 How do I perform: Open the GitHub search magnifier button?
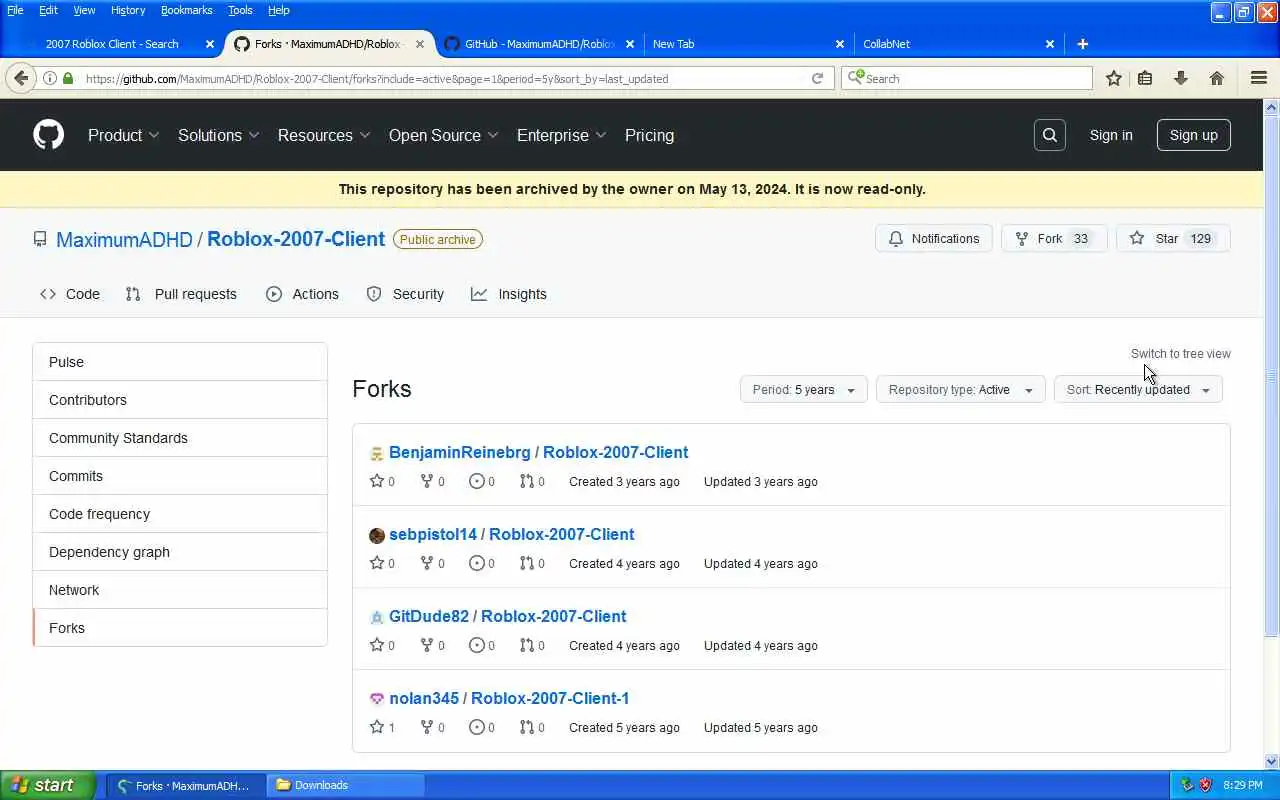1049,135
